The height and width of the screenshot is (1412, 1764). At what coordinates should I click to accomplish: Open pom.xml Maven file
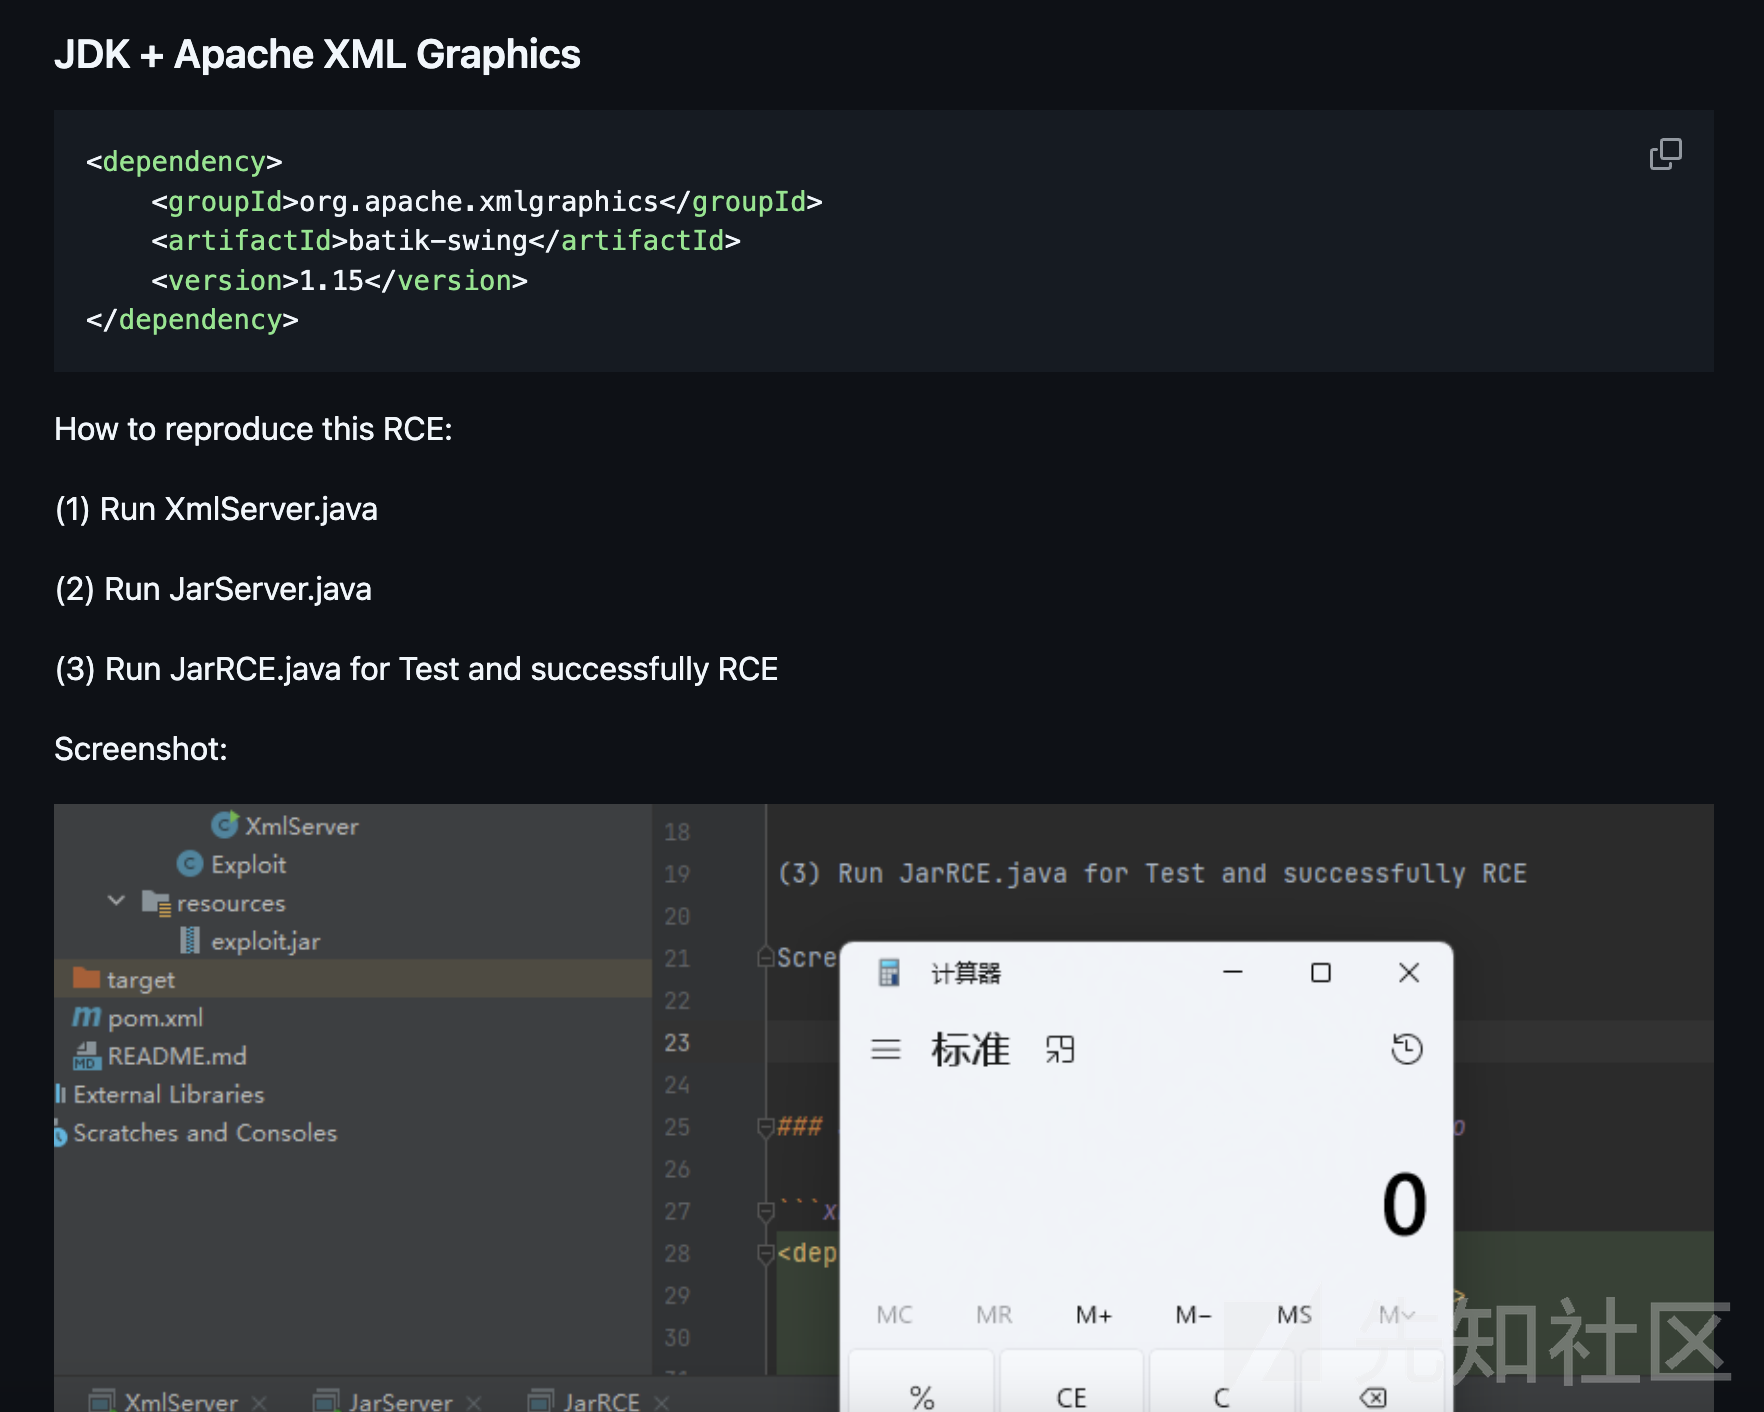[x=138, y=1018]
